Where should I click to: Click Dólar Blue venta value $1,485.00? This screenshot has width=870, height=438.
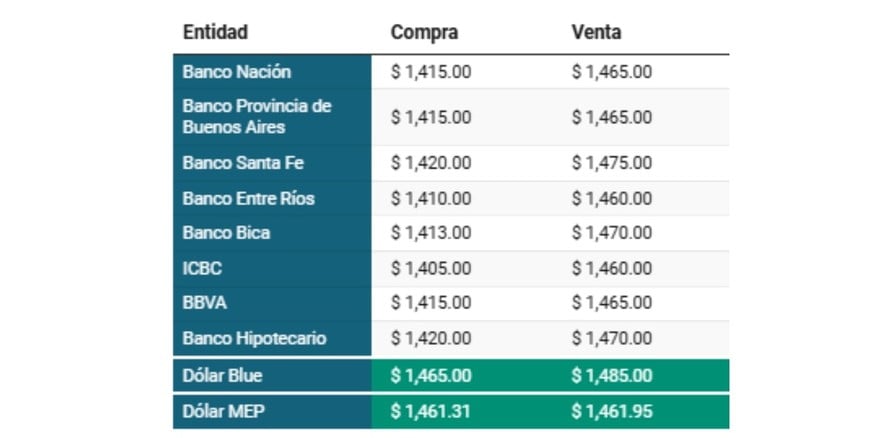(612, 376)
